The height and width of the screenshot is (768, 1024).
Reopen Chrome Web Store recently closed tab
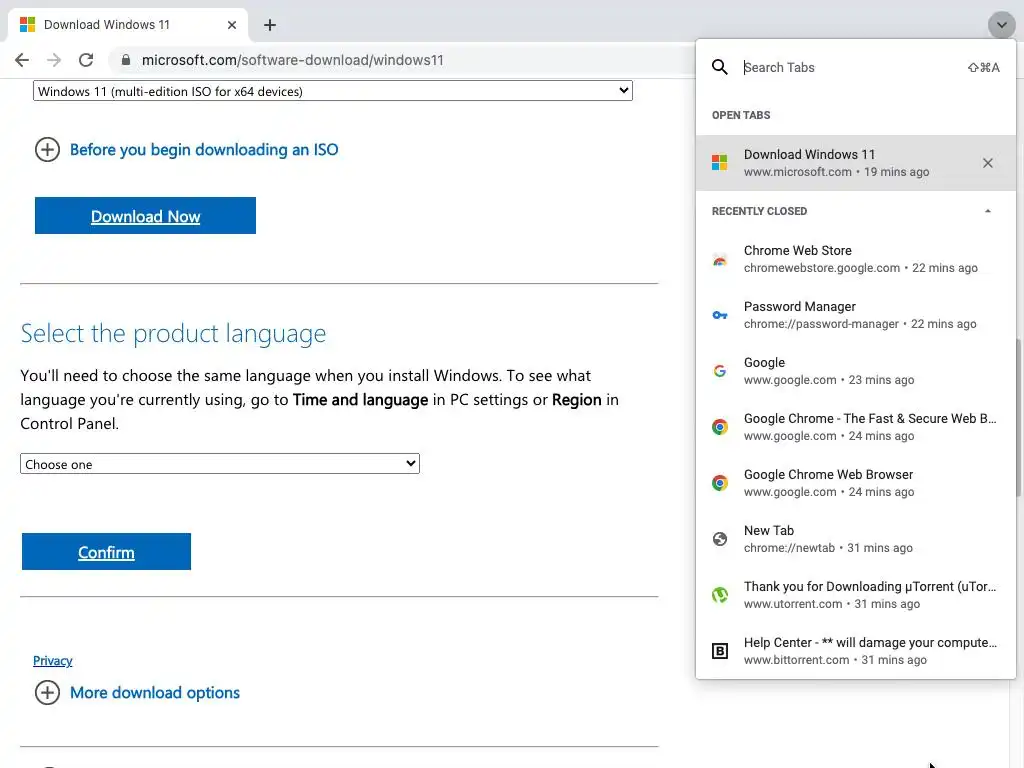[856, 259]
